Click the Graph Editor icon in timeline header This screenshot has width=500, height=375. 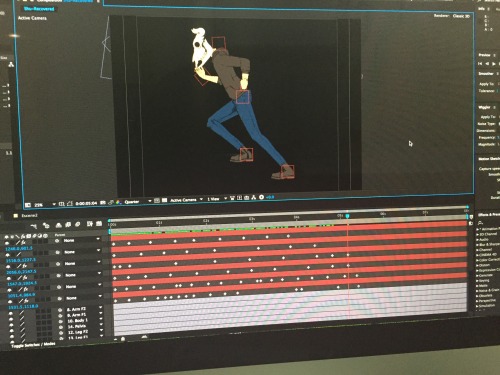(x=99, y=224)
